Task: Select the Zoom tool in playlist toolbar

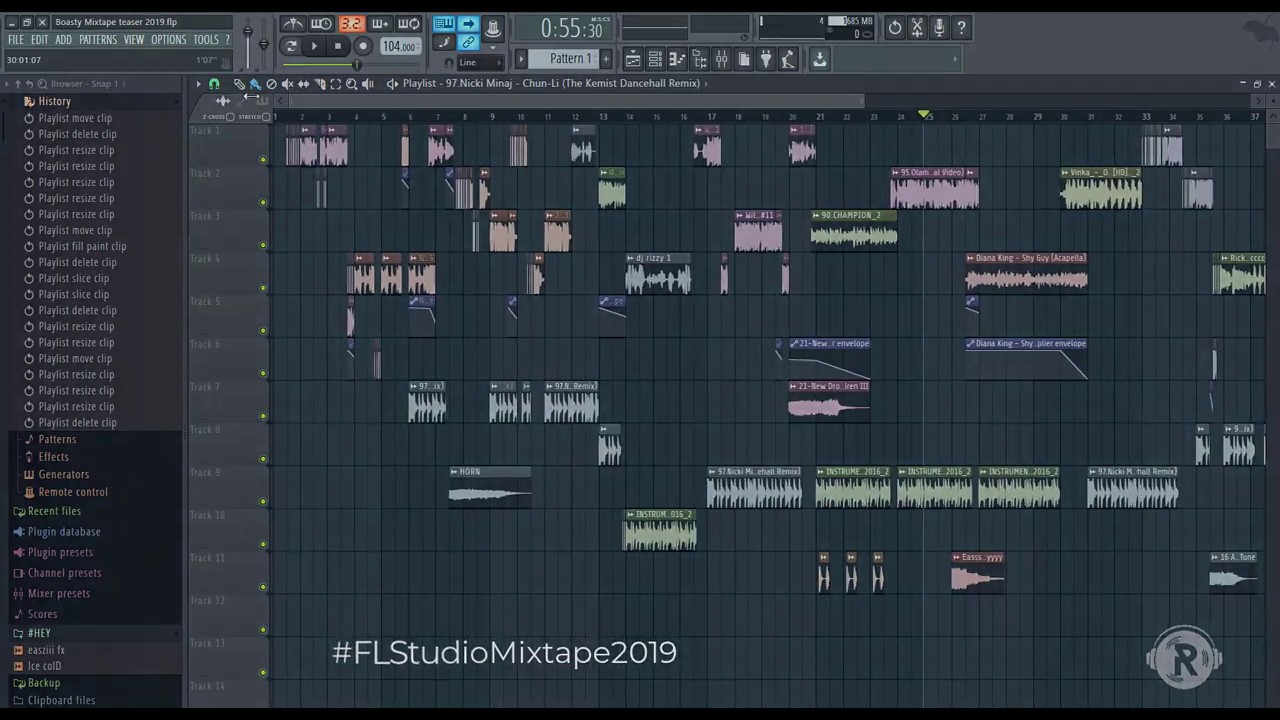Action: coord(351,84)
